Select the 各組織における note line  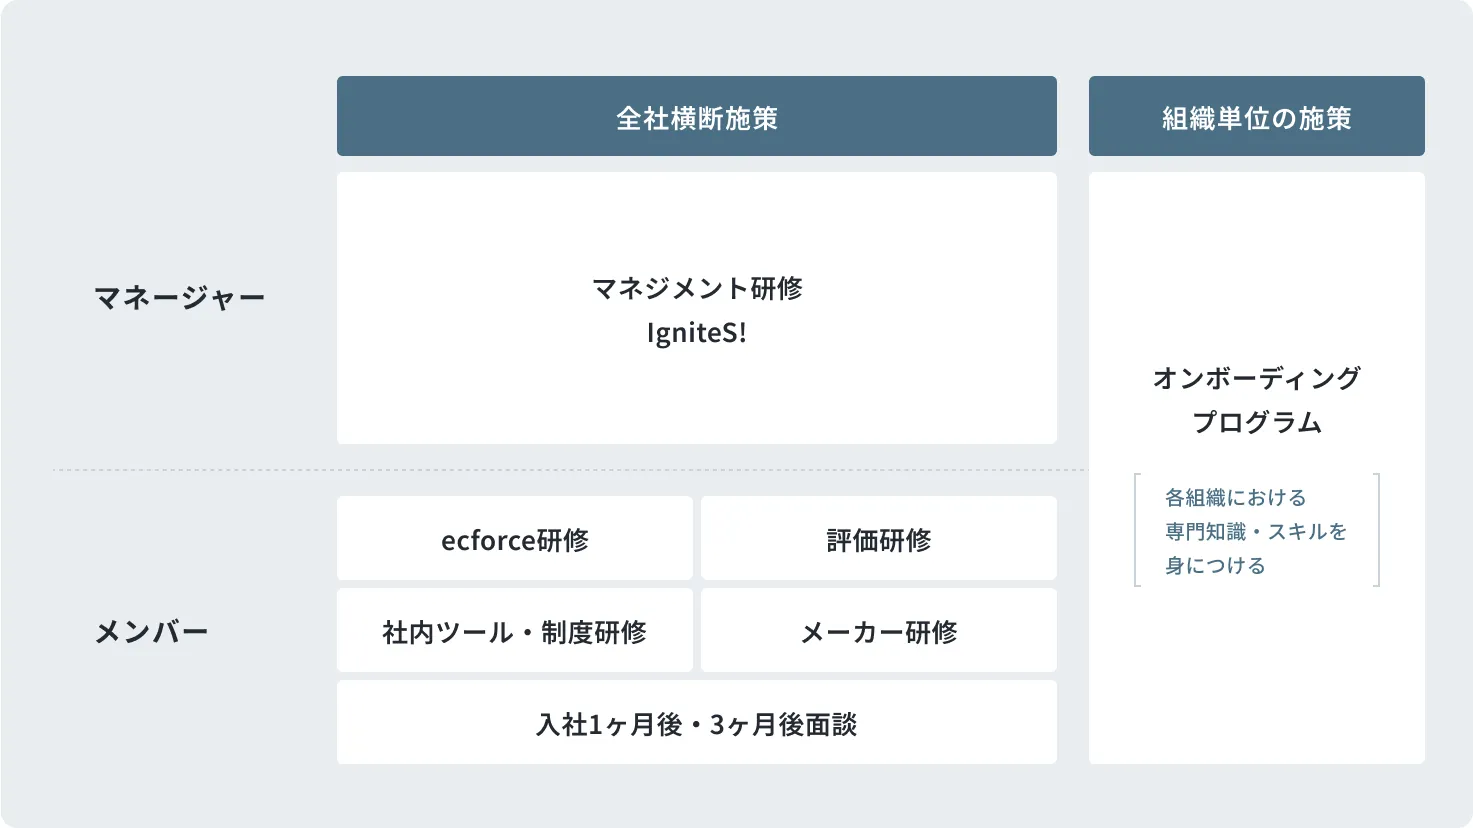pyautogui.click(x=1235, y=497)
